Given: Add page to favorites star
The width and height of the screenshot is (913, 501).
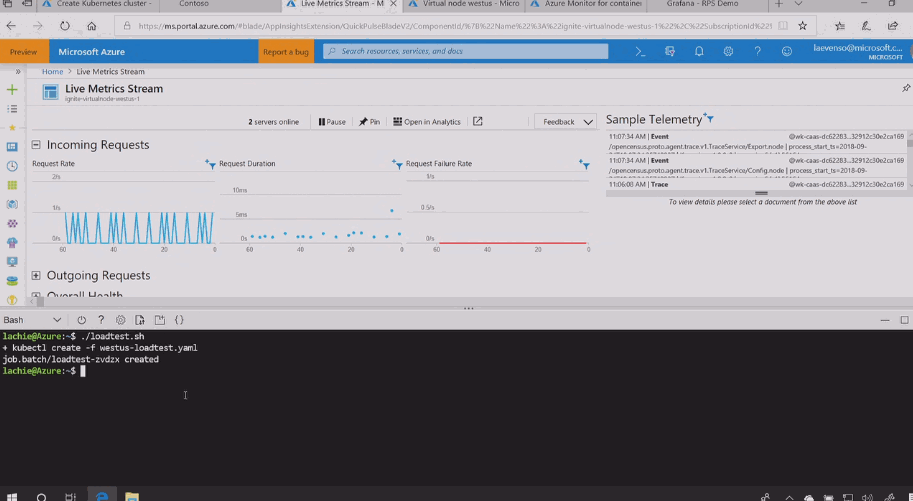Looking at the screenshot, I should tap(802, 26).
